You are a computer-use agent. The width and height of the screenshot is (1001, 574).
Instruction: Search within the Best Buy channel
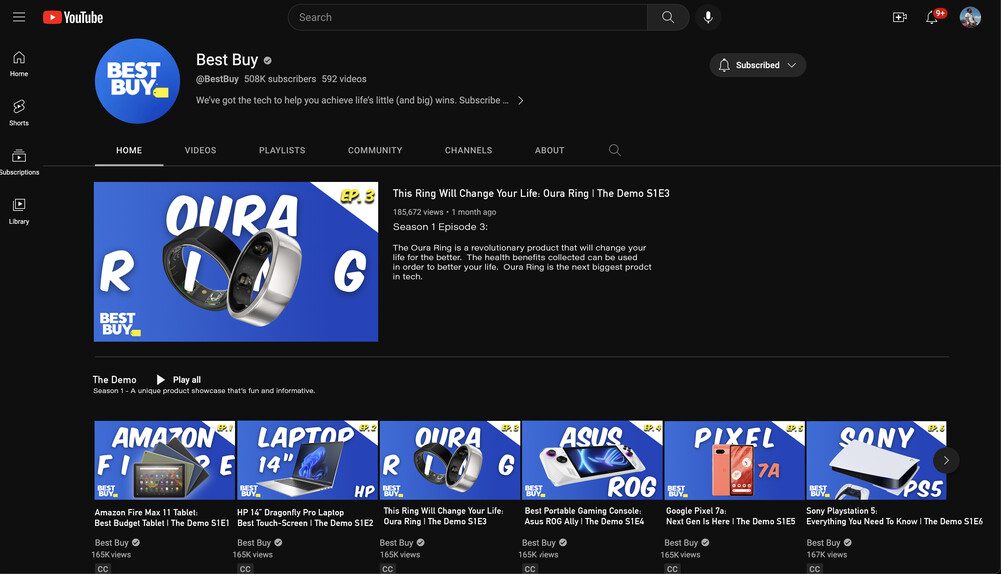coord(614,150)
